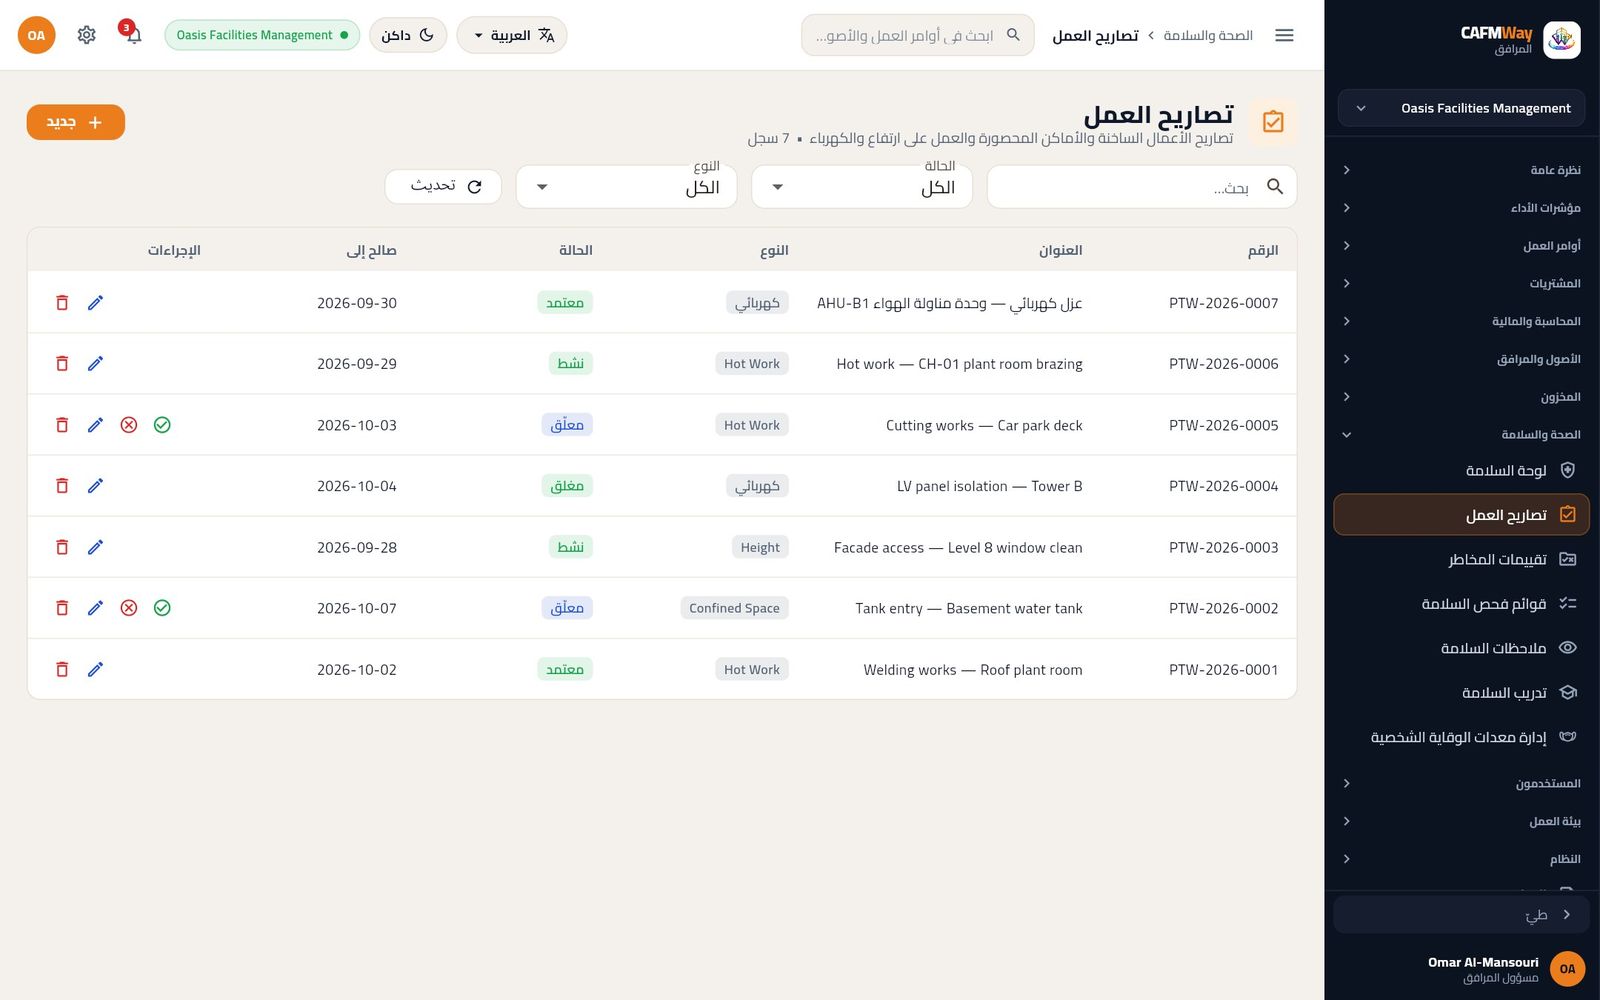The width and height of the screenshot is (1600, 1000).
Task: Delete permit PTW-2026-0005
Action: pyautogui.click(x=62, y=425)
